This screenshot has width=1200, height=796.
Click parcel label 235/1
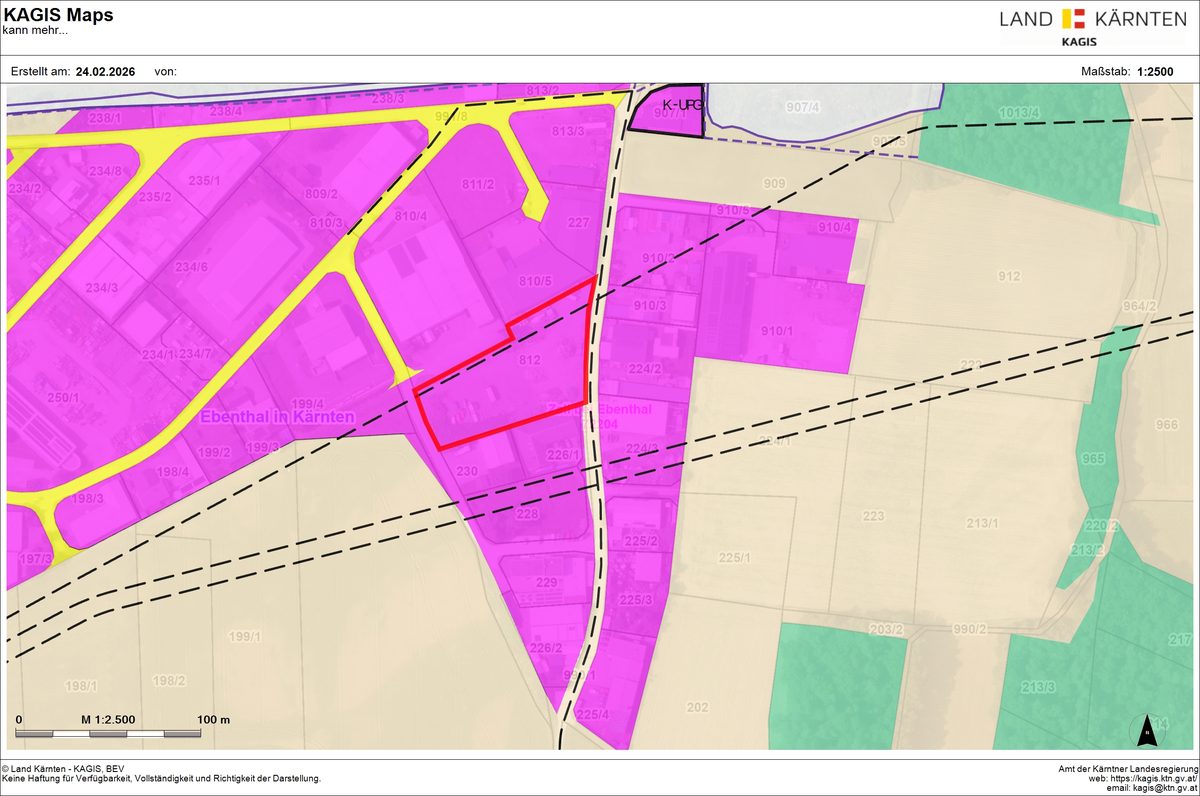(203, 181)
